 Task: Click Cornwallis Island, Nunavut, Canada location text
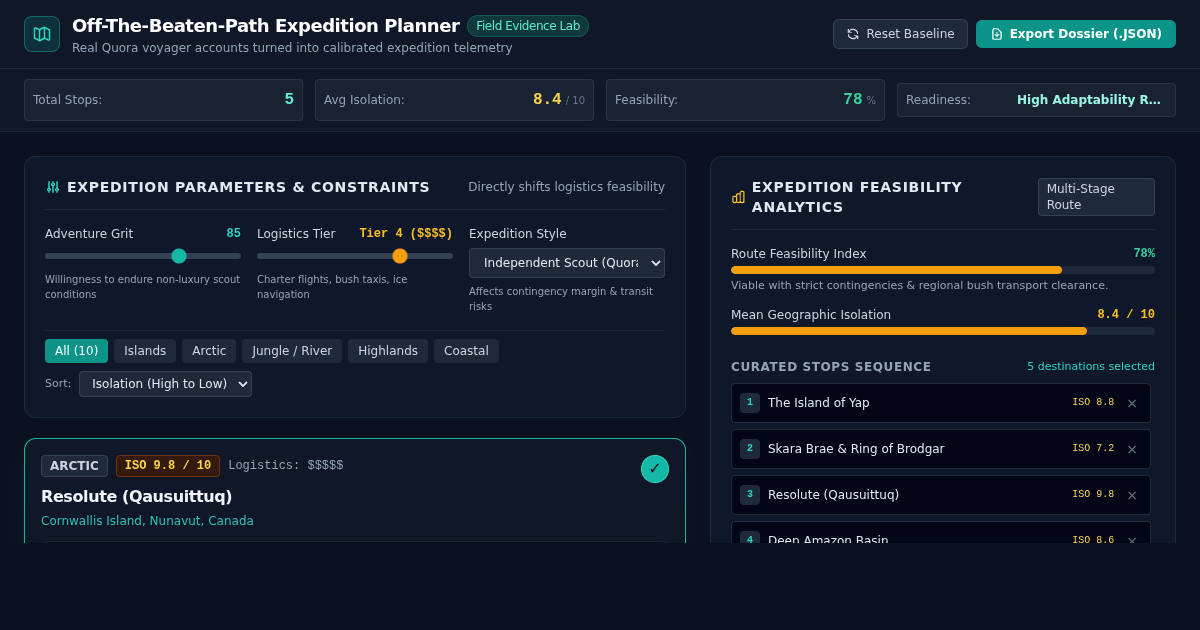click(x=147, y=521)
